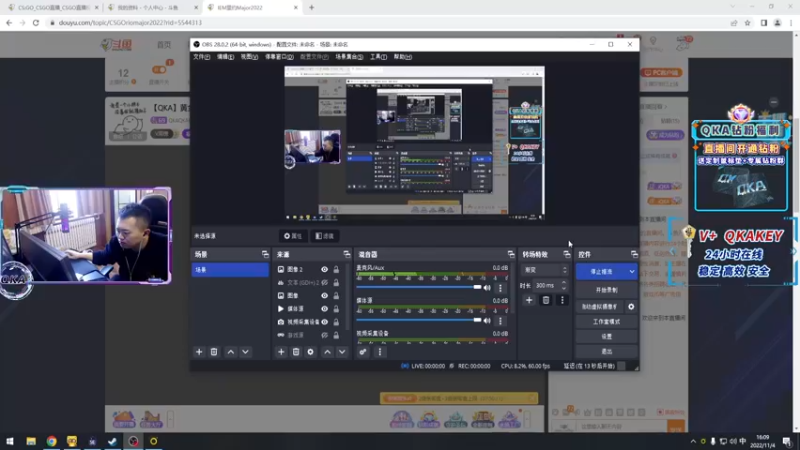
Task: Pop out the Sources dock panel
Action: click(x=347, y=254)
